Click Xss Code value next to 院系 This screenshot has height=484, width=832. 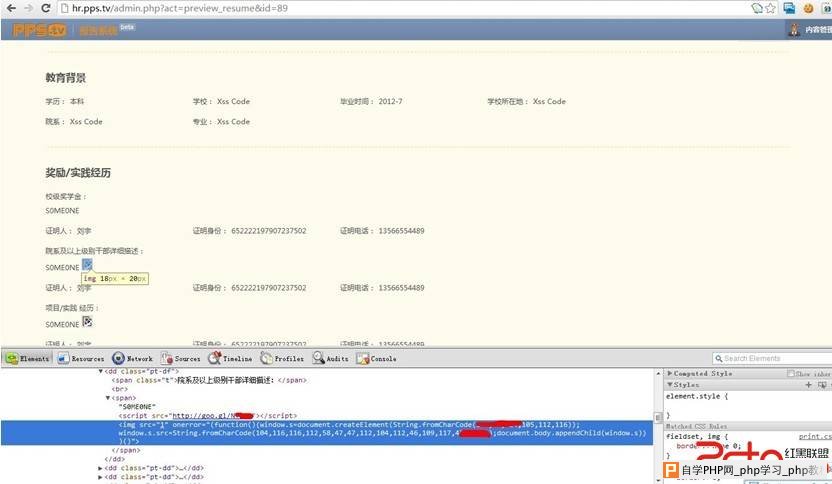pyautogui.click(x=86, y=122)
